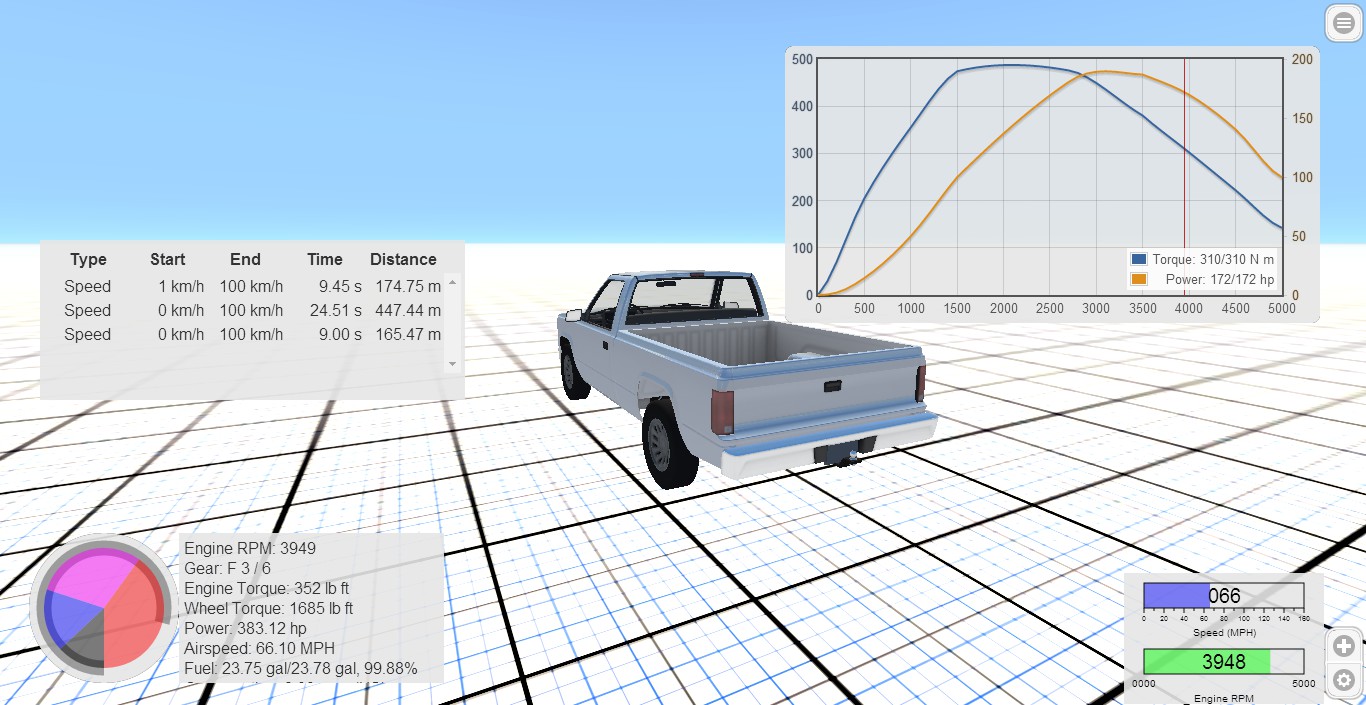This screenshot has width=1366, height=705.
Task: Click the Wheel Torque: 1685 lb ft line
Action: pyautogui.click(x=269, y=608)
